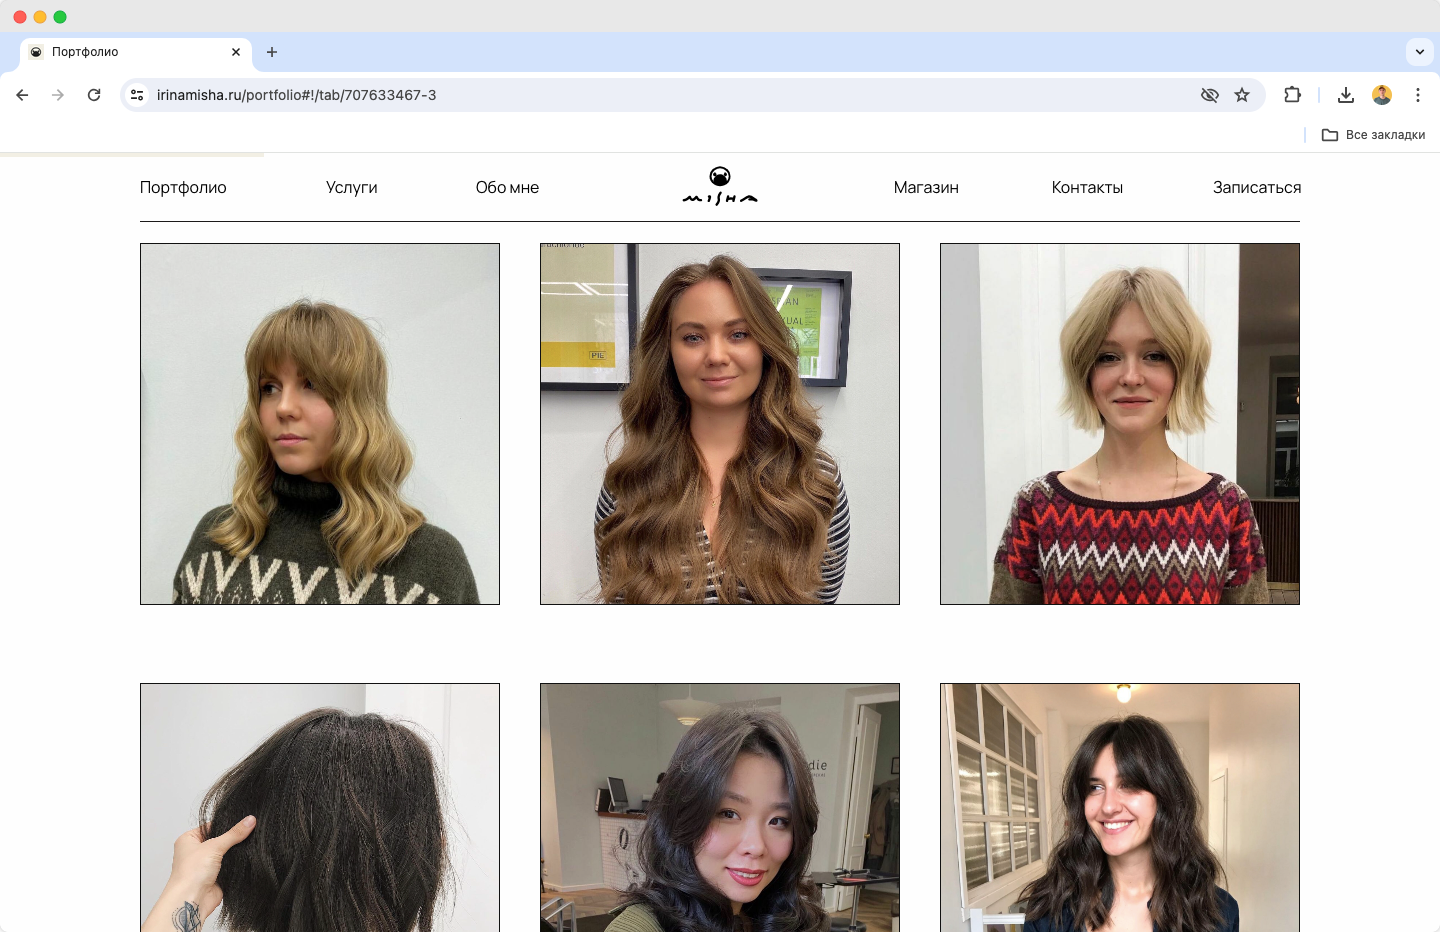This screenshot has height=932, width=1440.
Task: Click the Misha logo
Action: tap(720, 186)
